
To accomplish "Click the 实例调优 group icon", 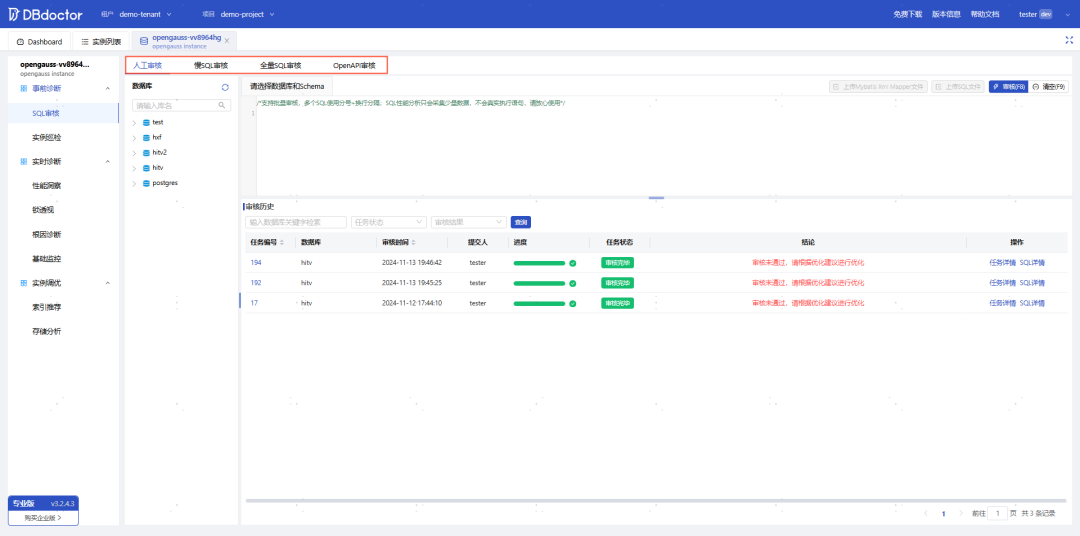I will point(24,283).
